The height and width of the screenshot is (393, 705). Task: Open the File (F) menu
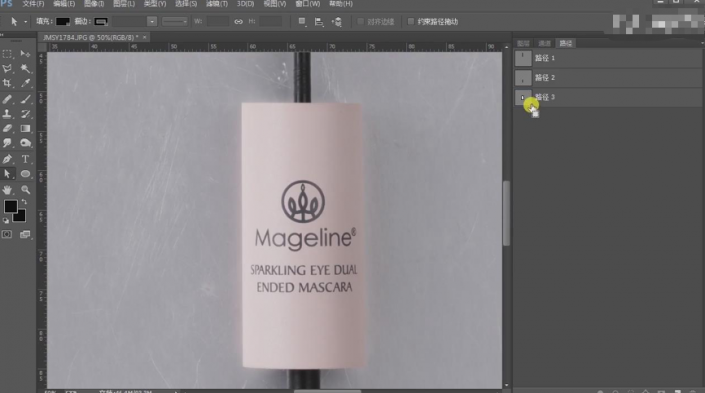[x=33, y=4]
